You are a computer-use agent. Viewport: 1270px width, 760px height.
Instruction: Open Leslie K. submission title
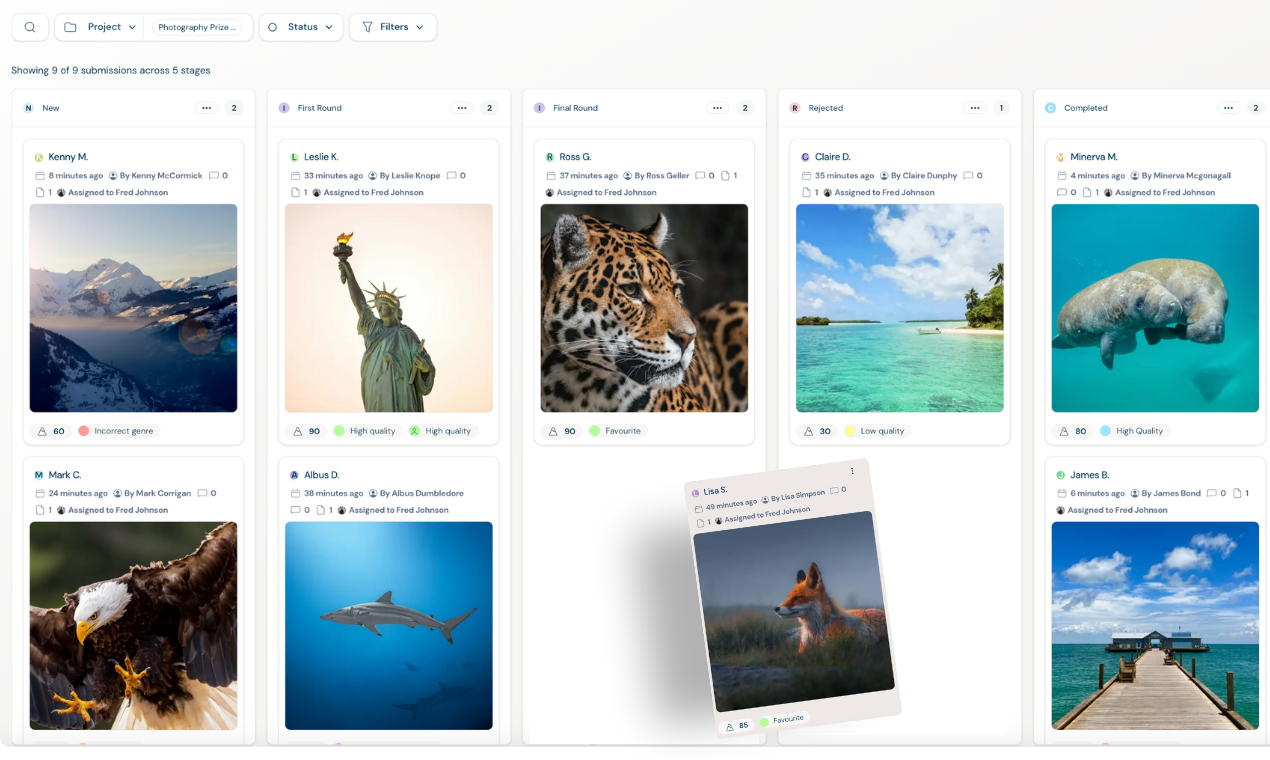321,157
